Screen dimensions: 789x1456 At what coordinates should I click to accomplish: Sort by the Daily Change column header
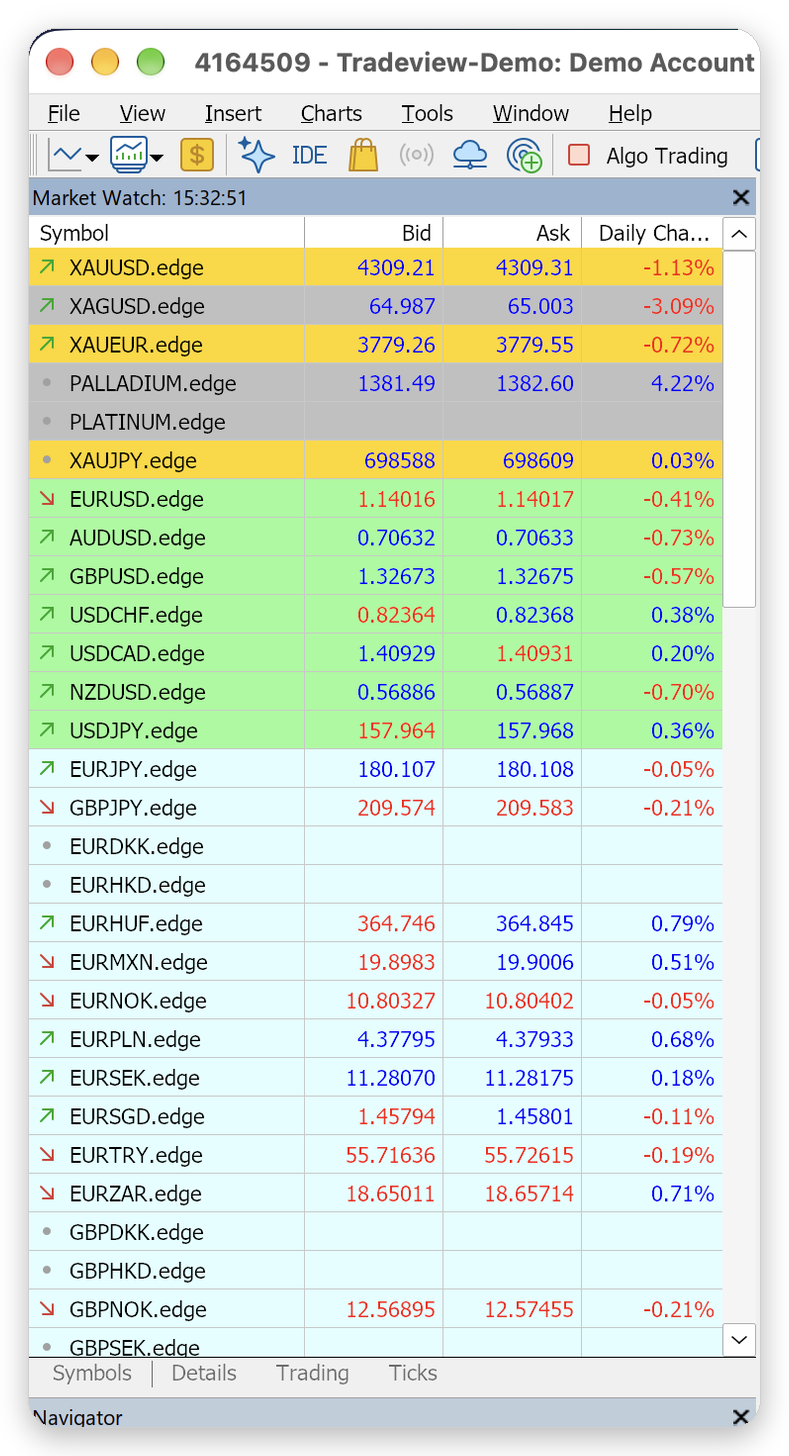(x=651, y=233)
